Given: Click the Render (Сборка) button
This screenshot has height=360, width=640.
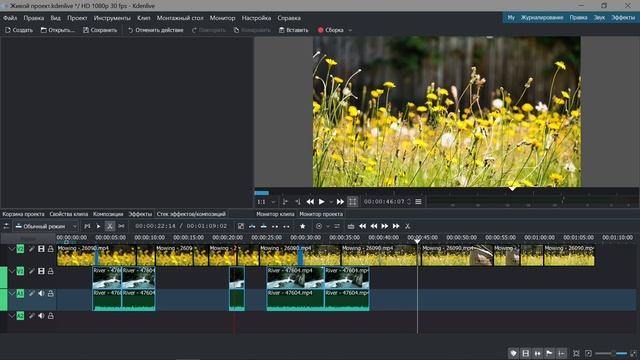Looking at the screenshot, I should coord(331,30).
